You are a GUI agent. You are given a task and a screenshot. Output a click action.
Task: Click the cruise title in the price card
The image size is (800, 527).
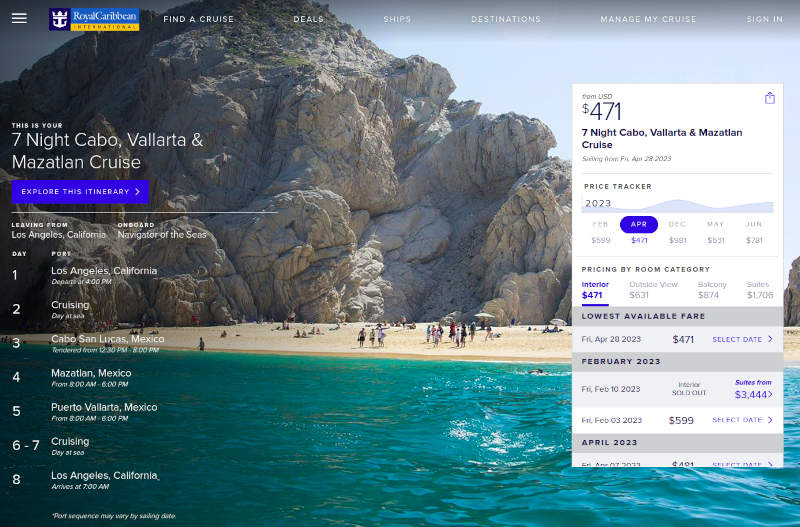click(662, 139)
